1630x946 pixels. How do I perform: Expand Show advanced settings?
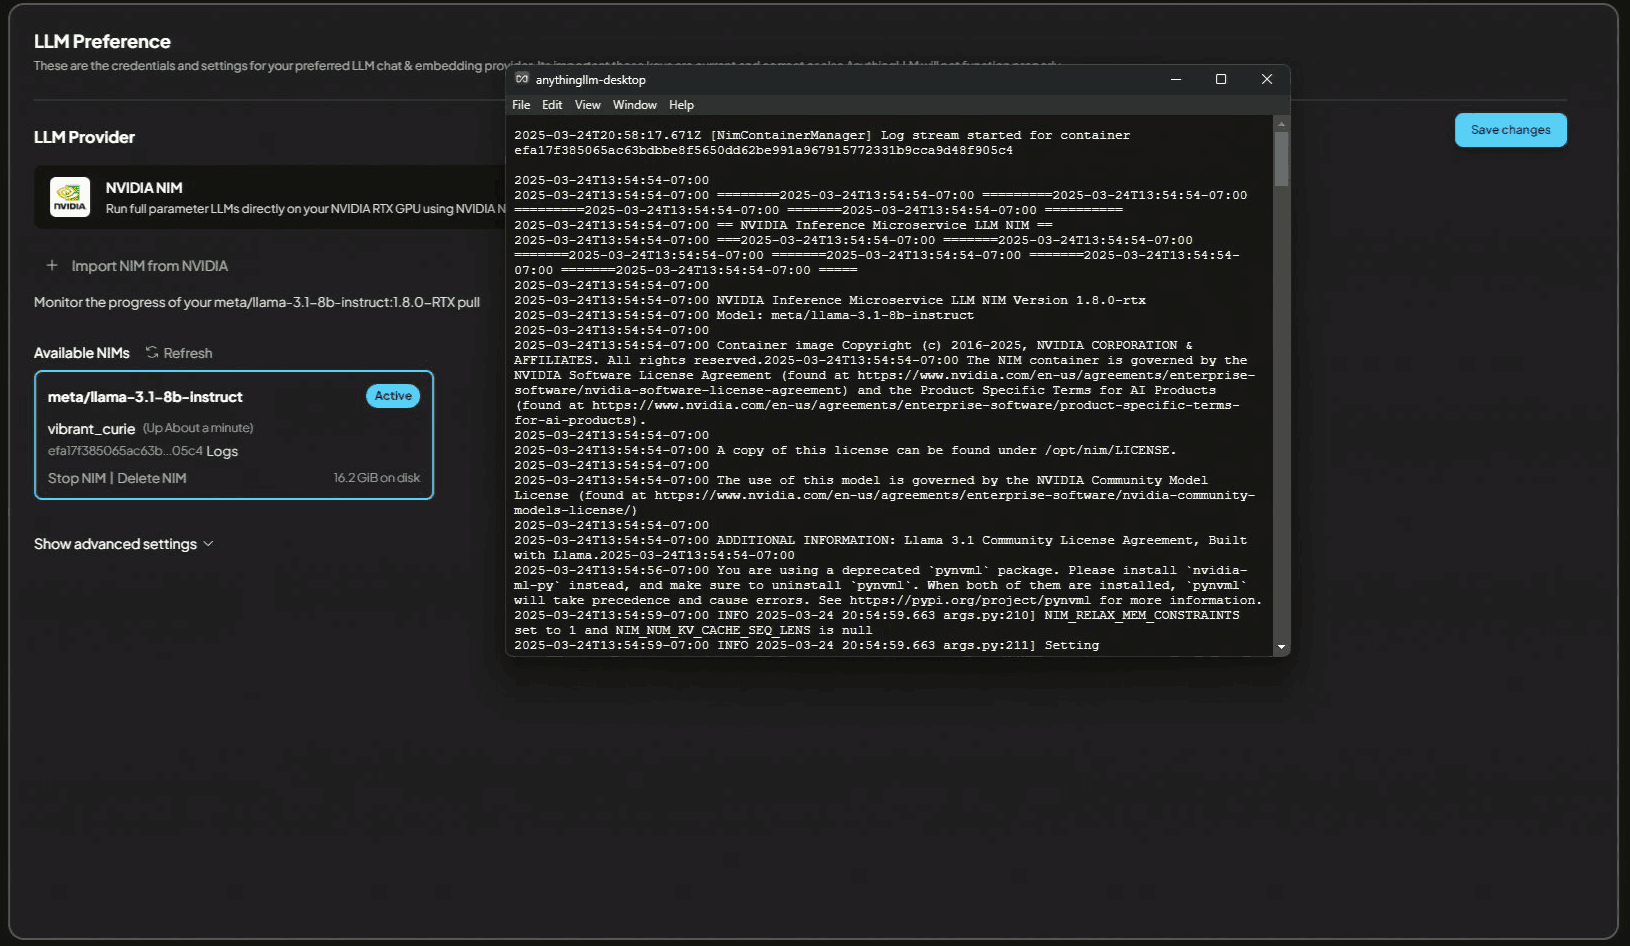[x=123, y=544]
